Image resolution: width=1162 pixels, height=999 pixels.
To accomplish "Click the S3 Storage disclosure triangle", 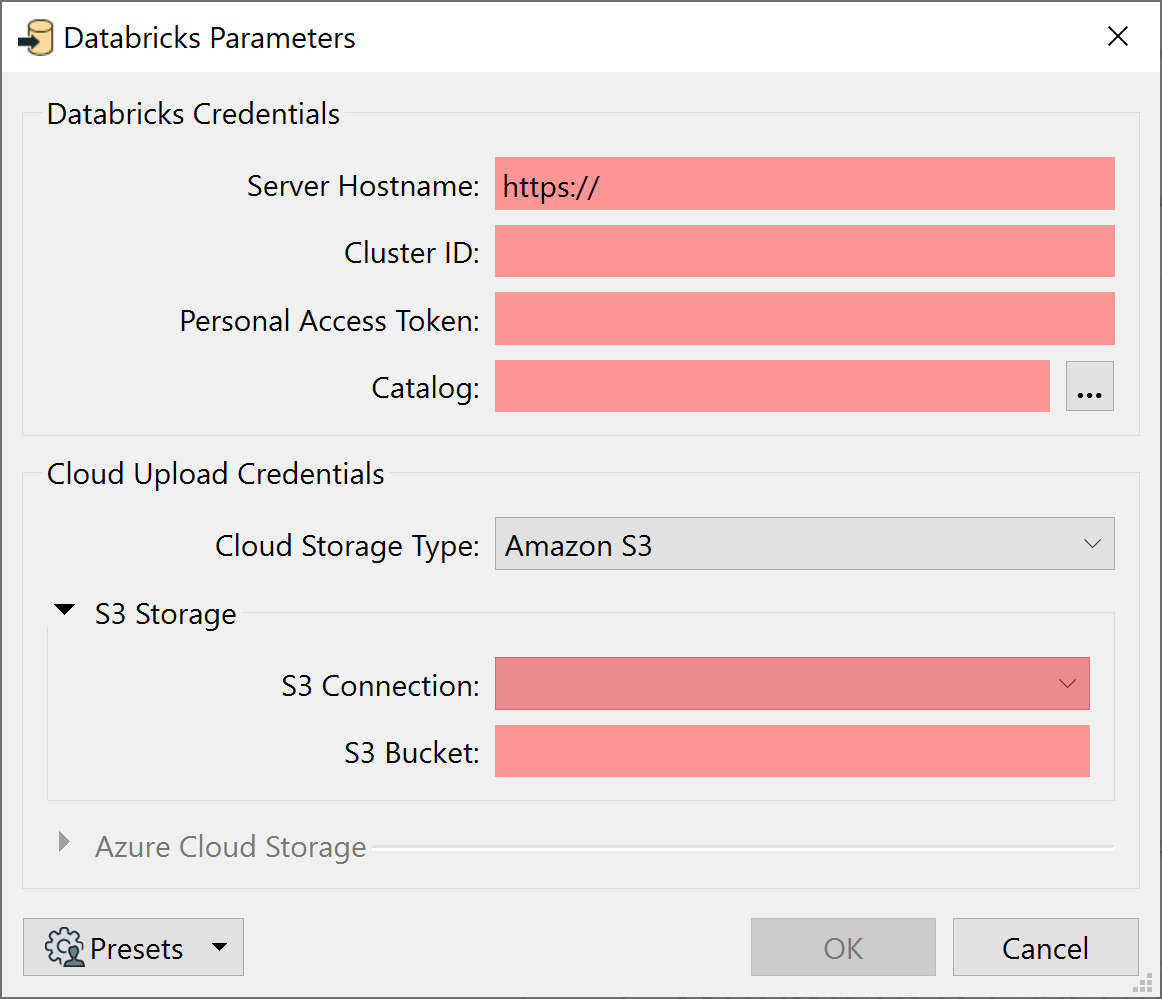I will click(x=65, y=609).
